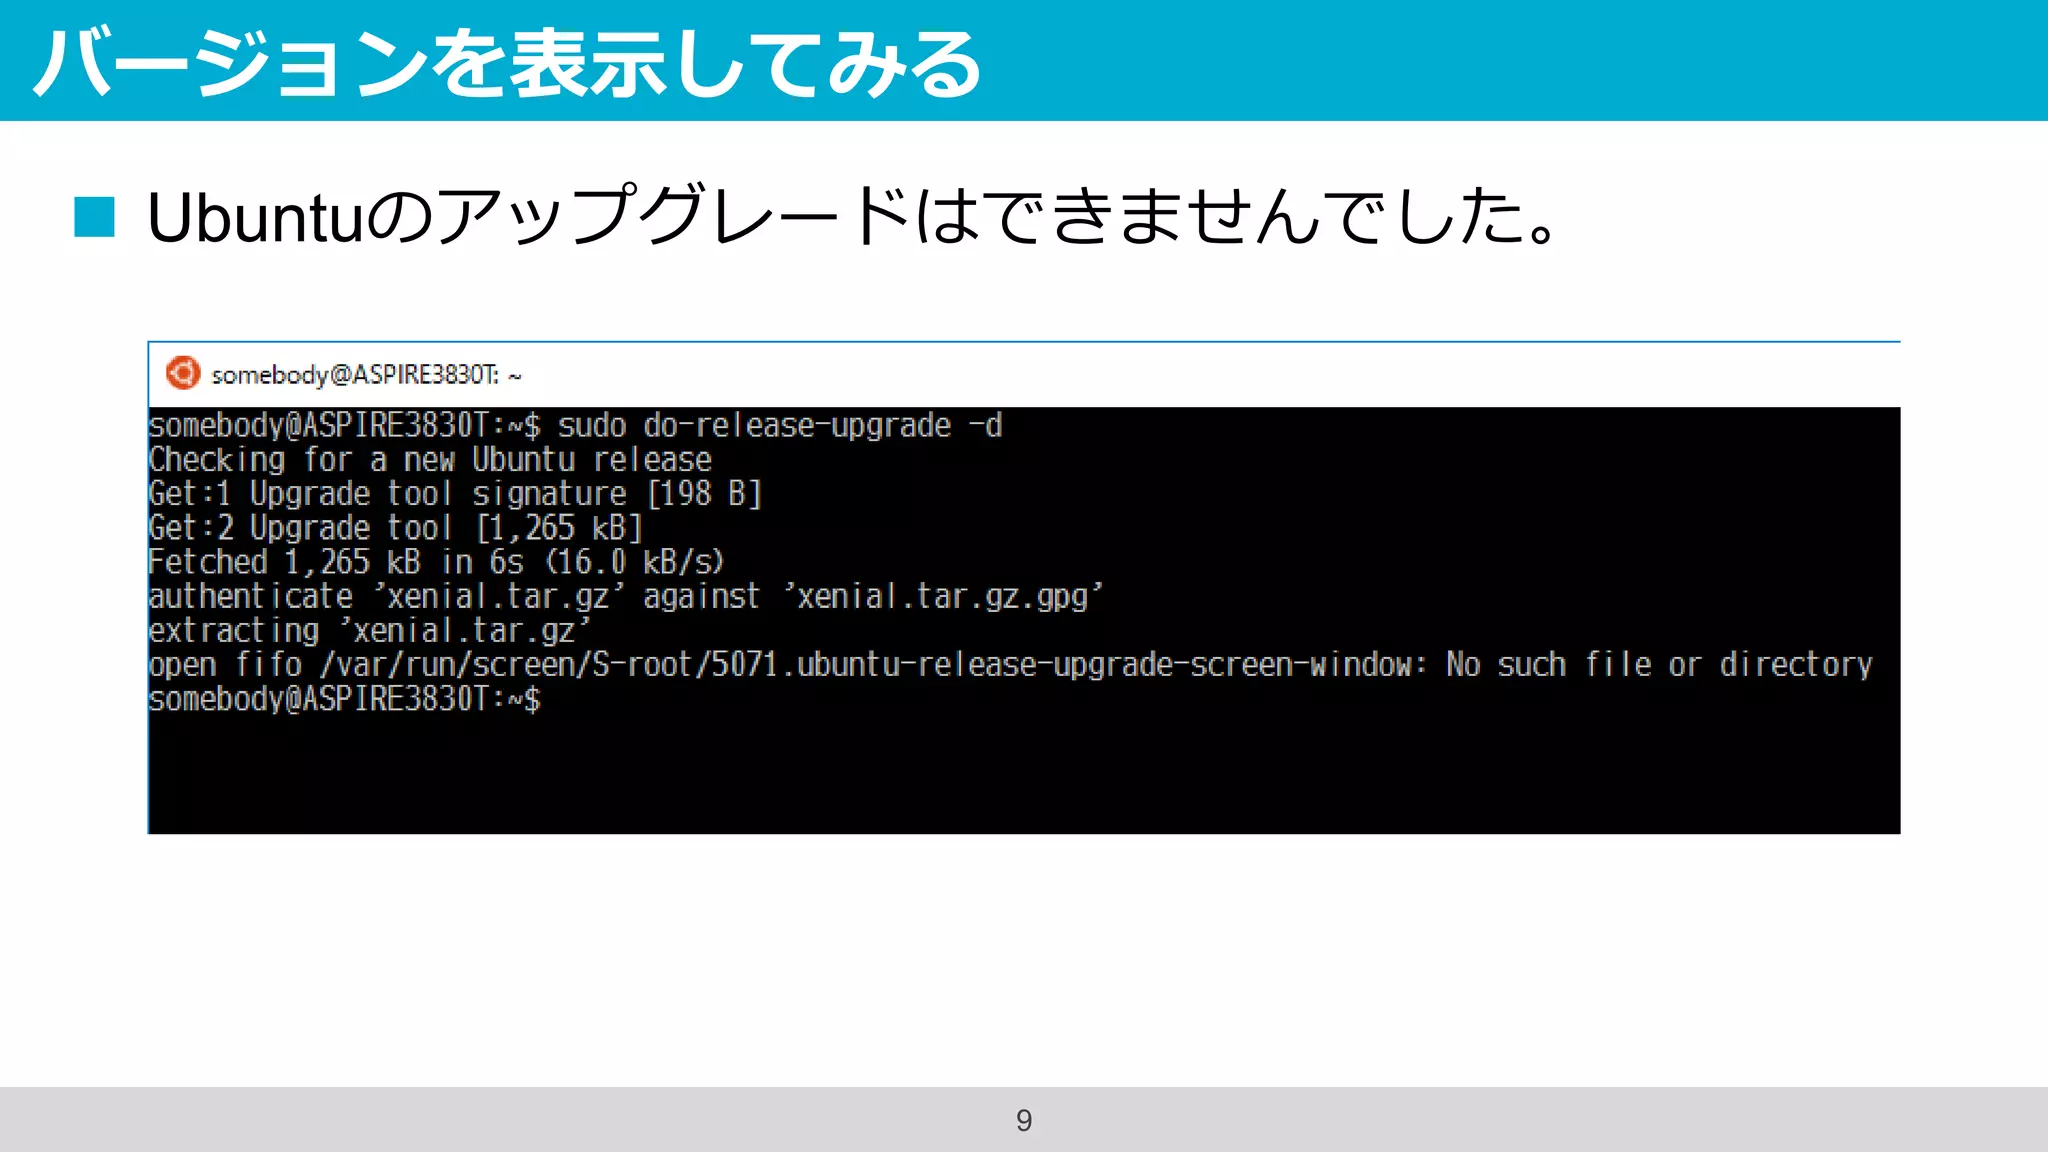
Task: Click the "authenticate 'xenial.tar.gz'" line
Action: click(x=626, y=597)
